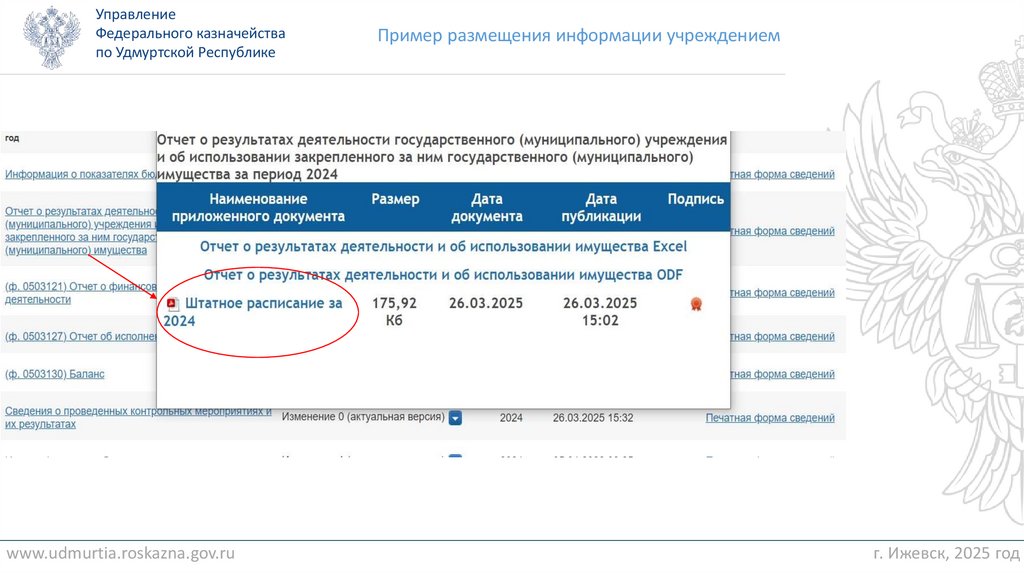
Task: Click the Дата документа column header
Action: tap(487, 208)
